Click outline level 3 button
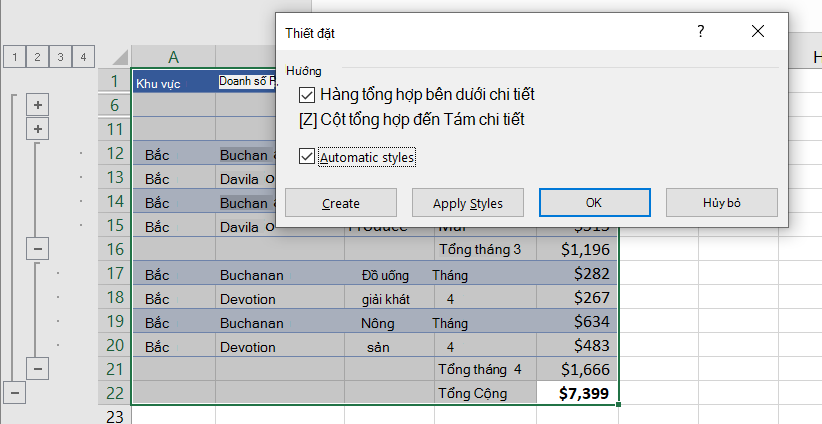This screenshot has height=424, width=822. coord(60,57)
